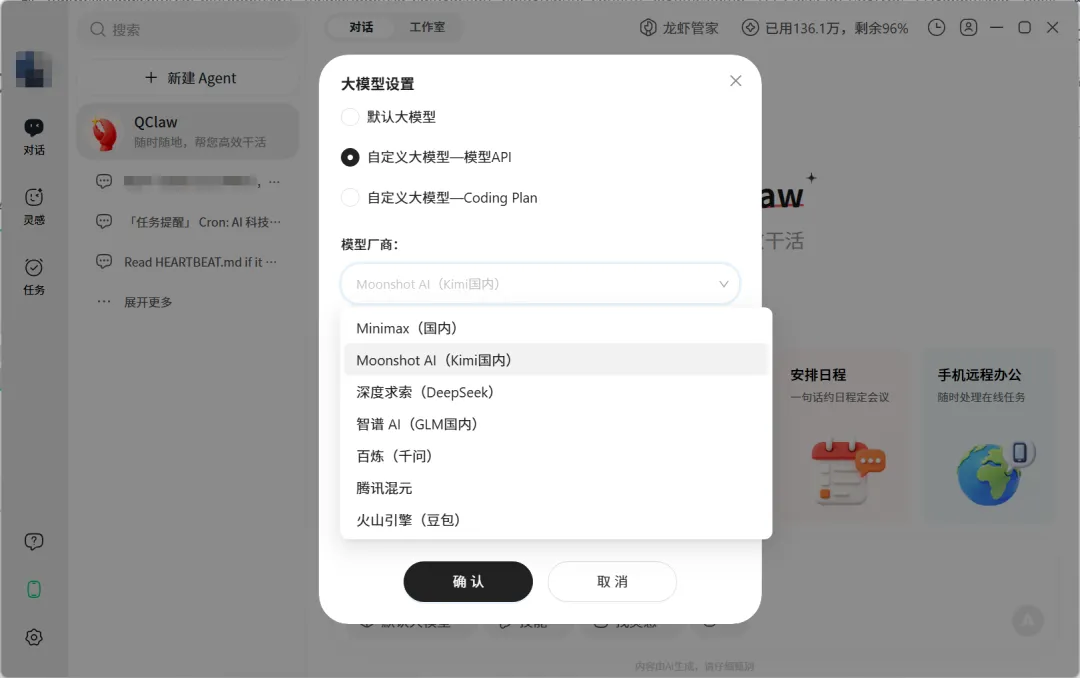Click chat bubble icon beside Read HEARTBEAT.md conversation

pos(104,261)
